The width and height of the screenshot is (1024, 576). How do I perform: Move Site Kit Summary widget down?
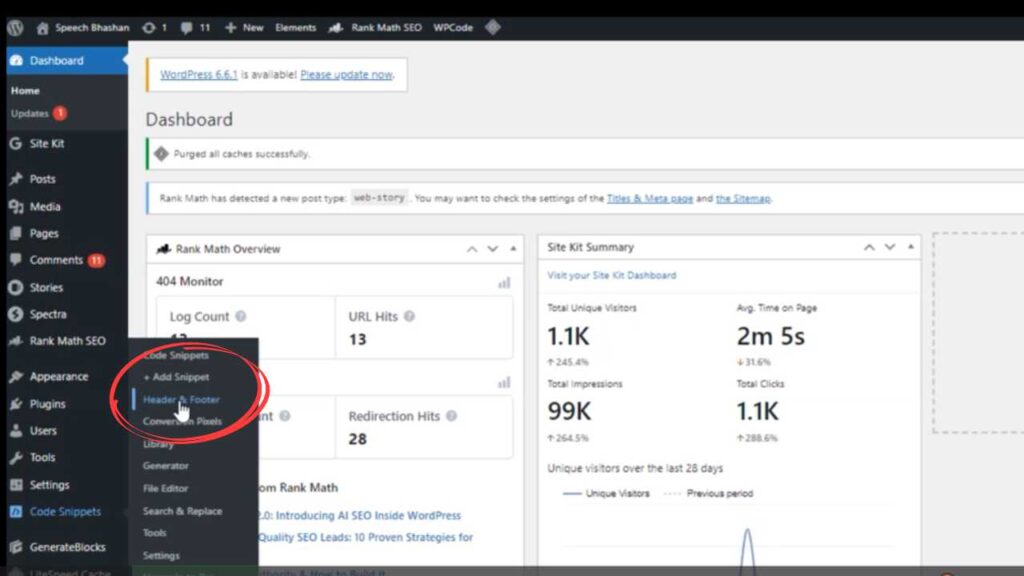click(x=890, y=247)
